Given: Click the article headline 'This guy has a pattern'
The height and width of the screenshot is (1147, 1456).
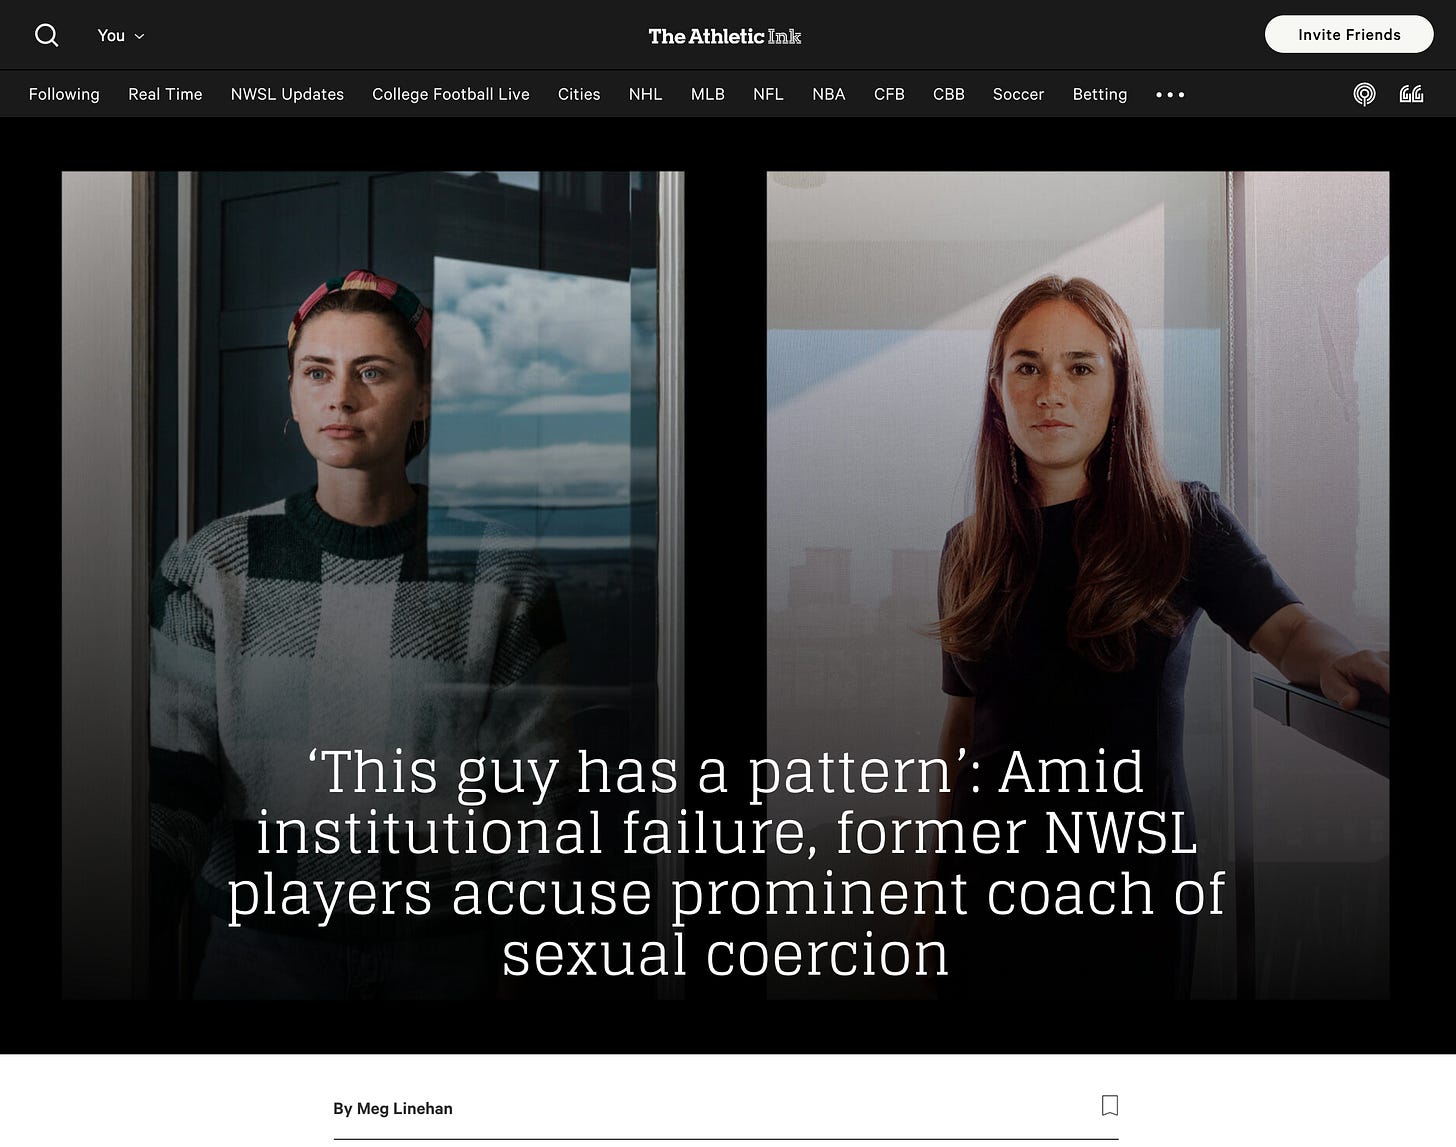Looking at the screenshot, I should (726, 862).
